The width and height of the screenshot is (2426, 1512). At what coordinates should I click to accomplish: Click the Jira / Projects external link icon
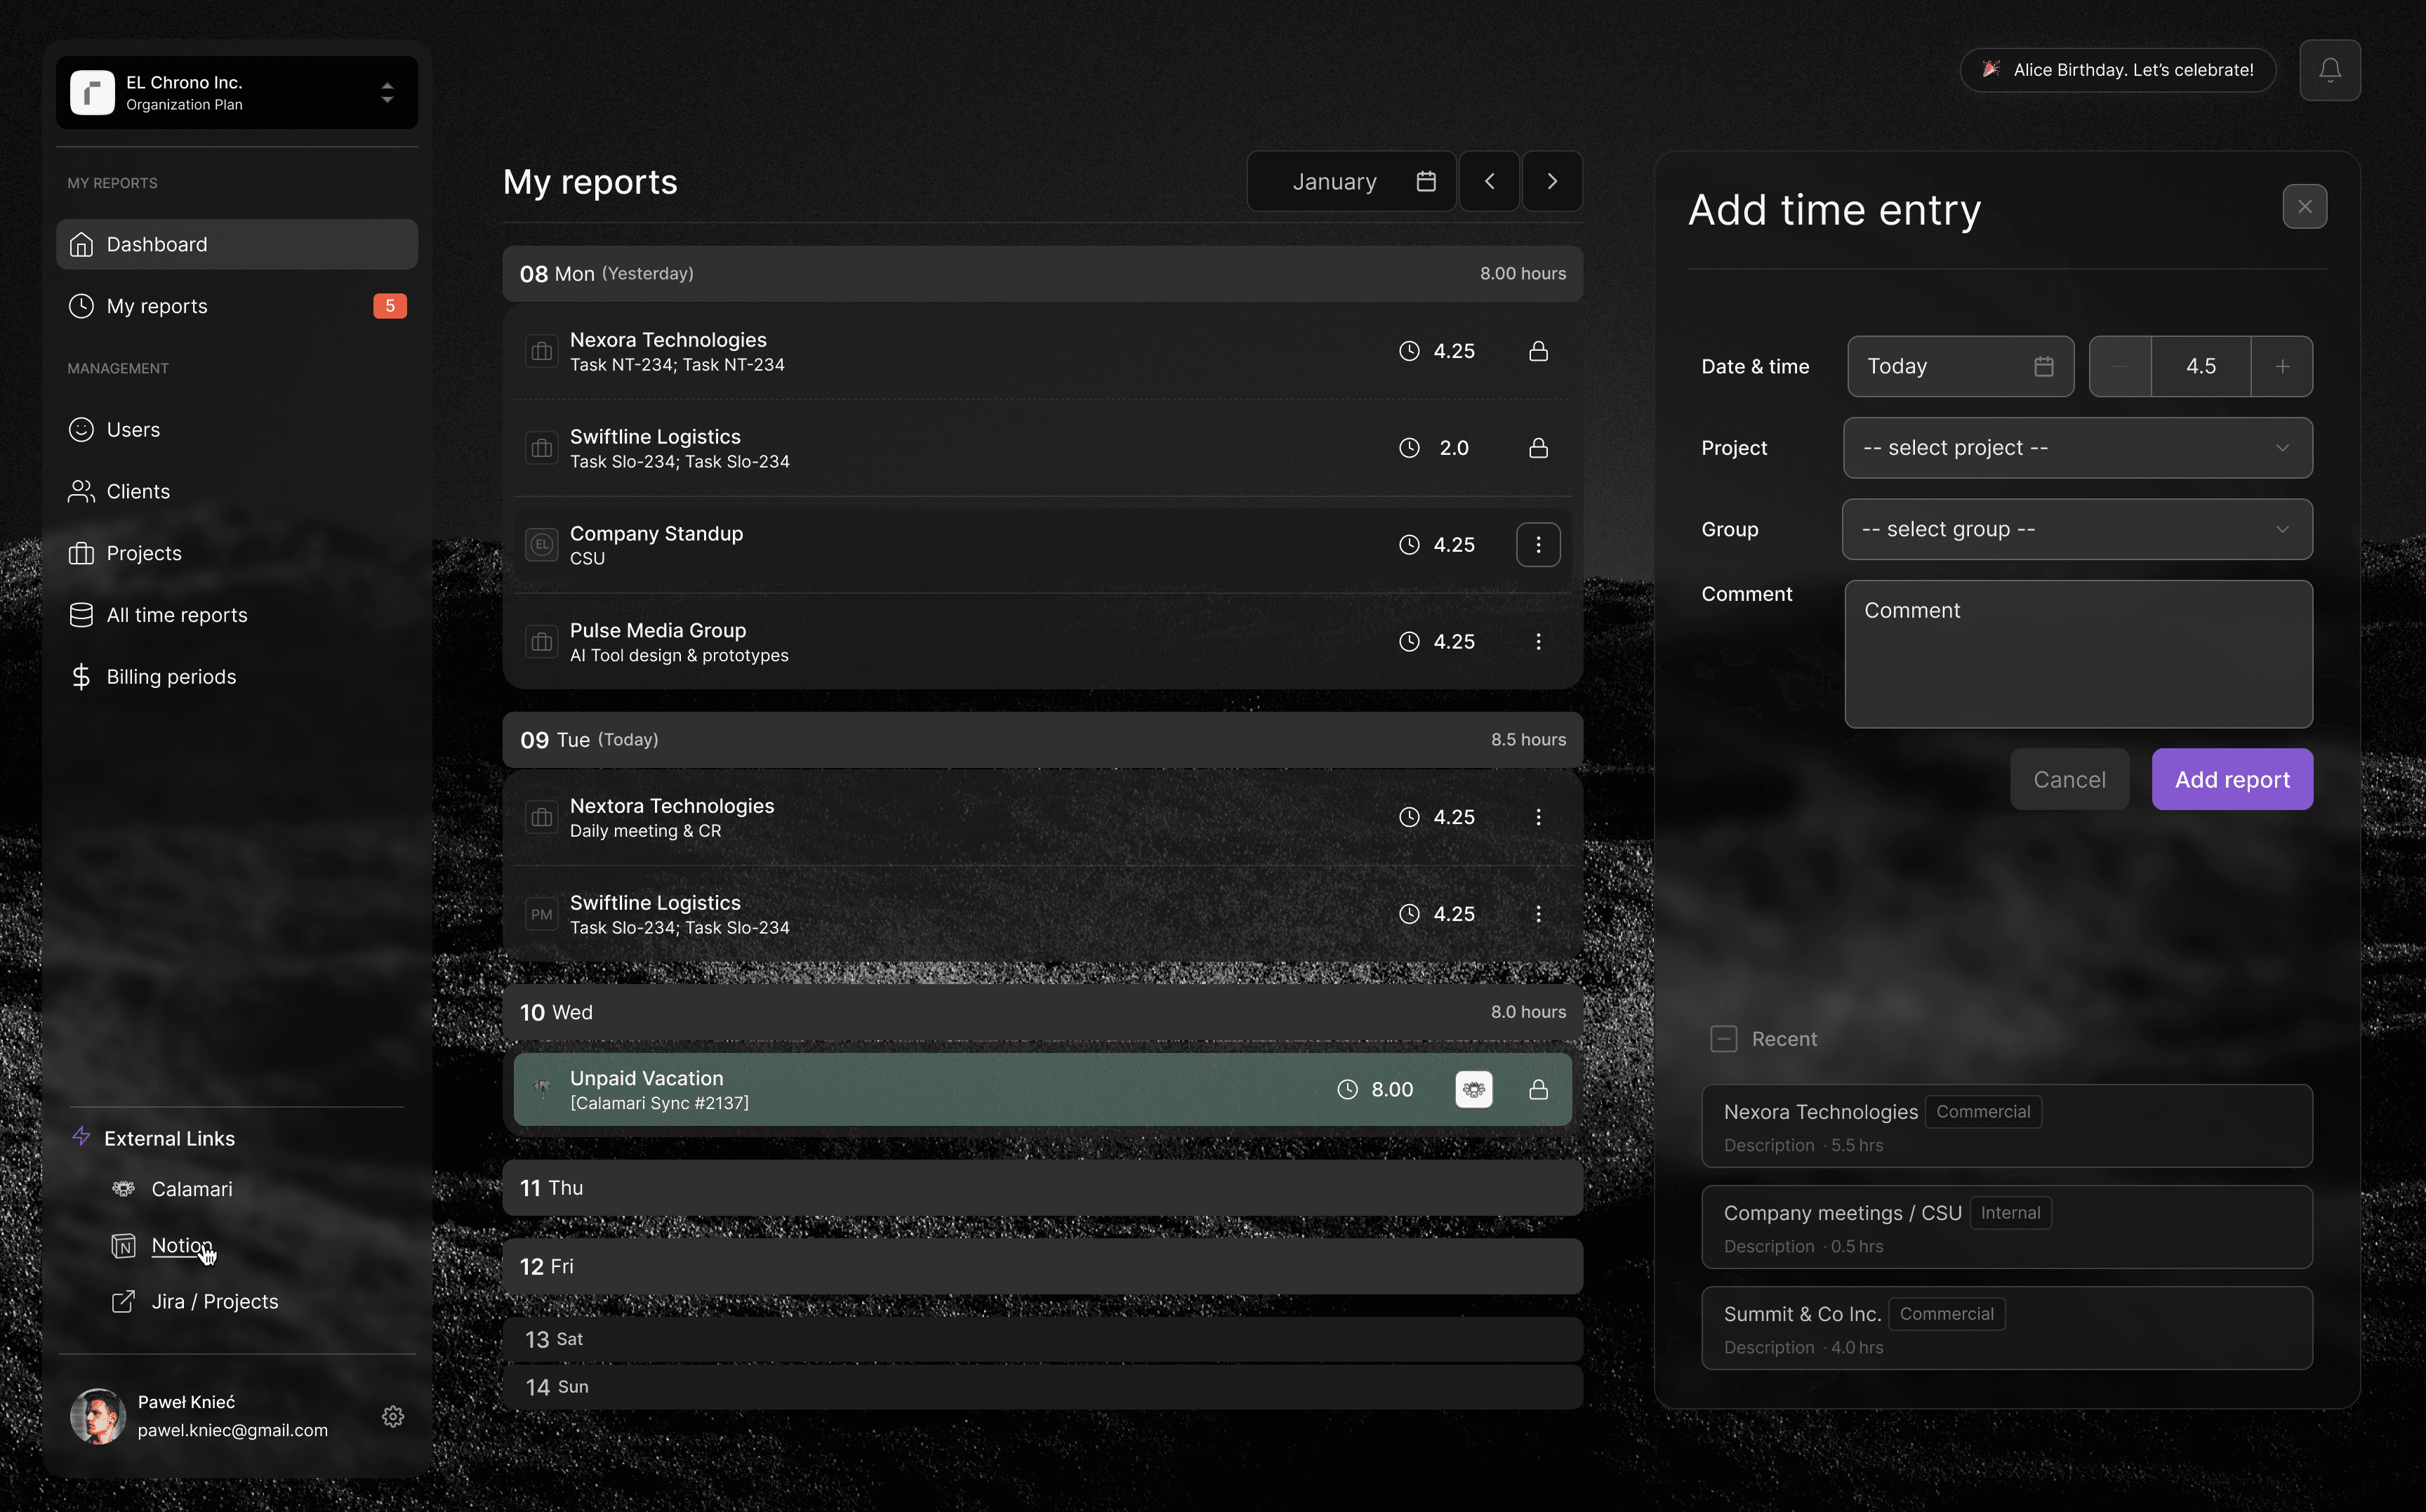[x=122, y=1301]
